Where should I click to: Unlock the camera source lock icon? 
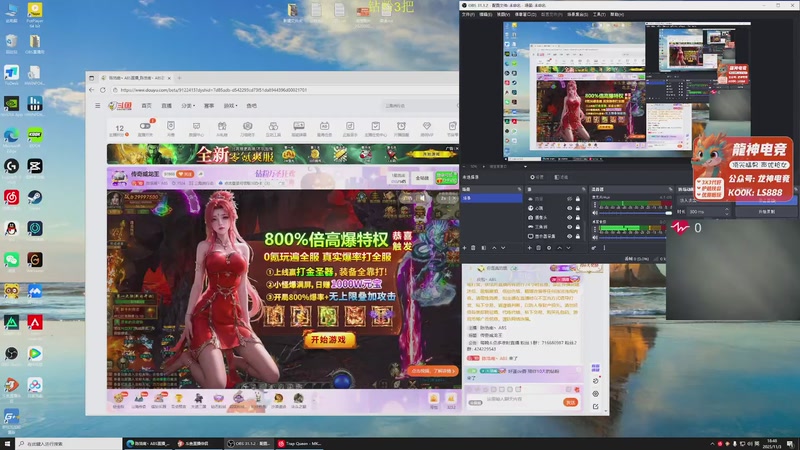tap(578, 218)
